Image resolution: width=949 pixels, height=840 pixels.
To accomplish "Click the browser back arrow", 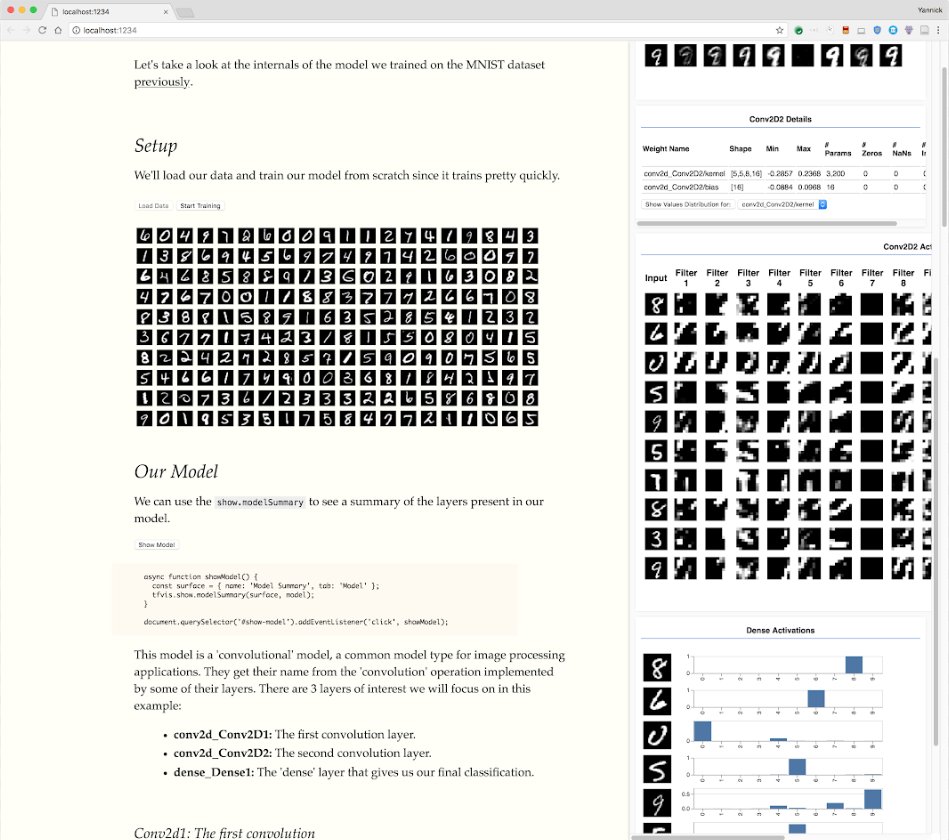I will click(x=11, y=30).
